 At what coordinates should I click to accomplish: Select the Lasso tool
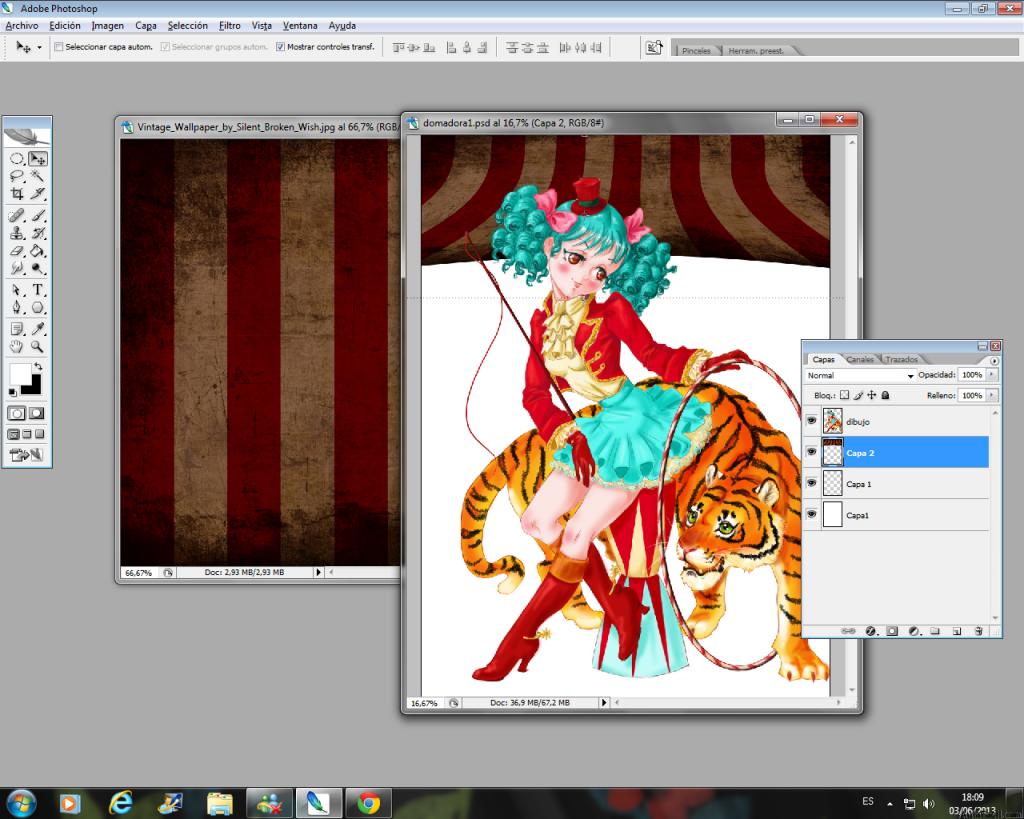17,176
